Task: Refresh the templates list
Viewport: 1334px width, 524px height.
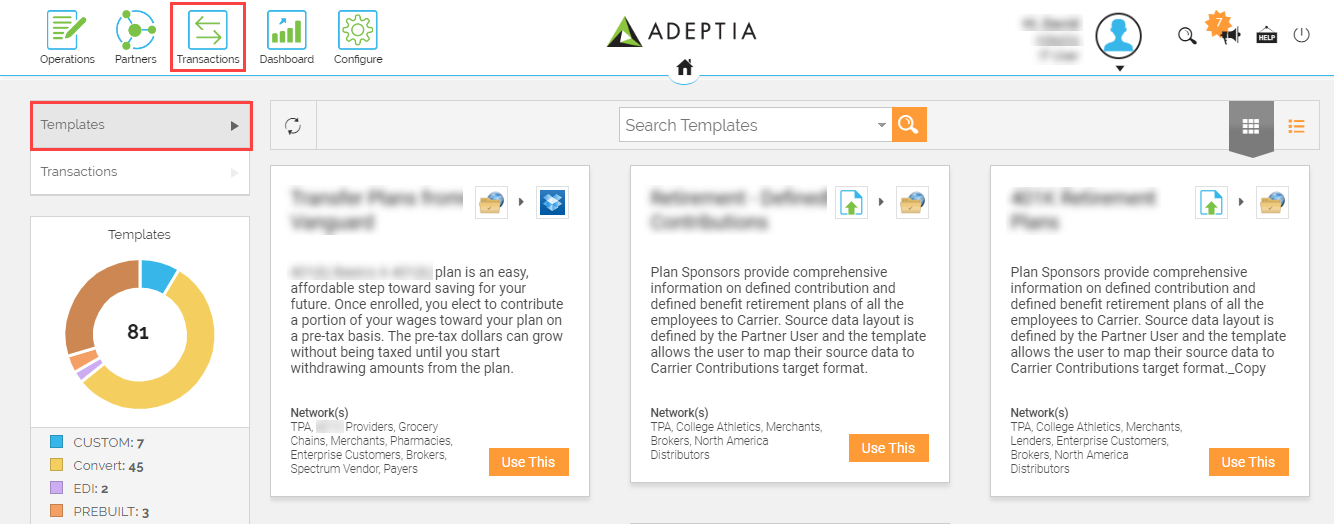Action: click(x=293, y=125)
